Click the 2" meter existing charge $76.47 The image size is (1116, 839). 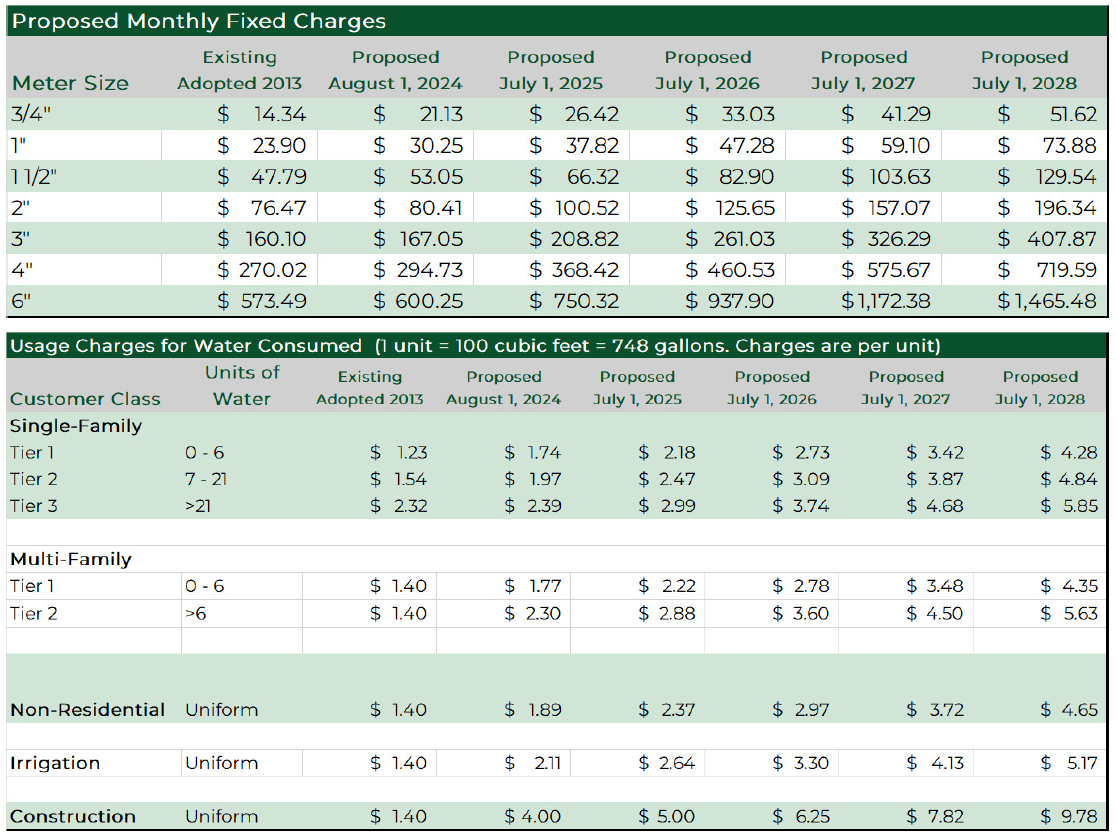[262, 208]
